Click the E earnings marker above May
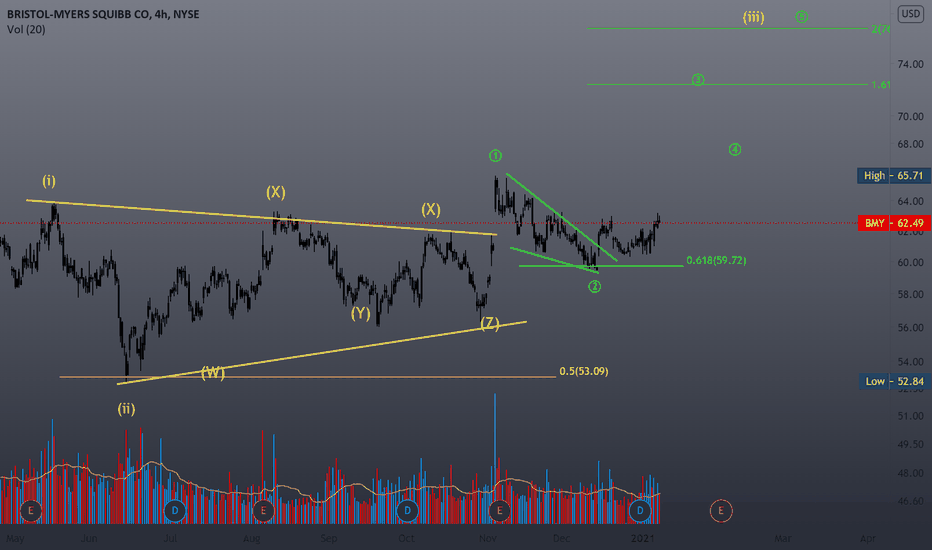 pos(31,510)
